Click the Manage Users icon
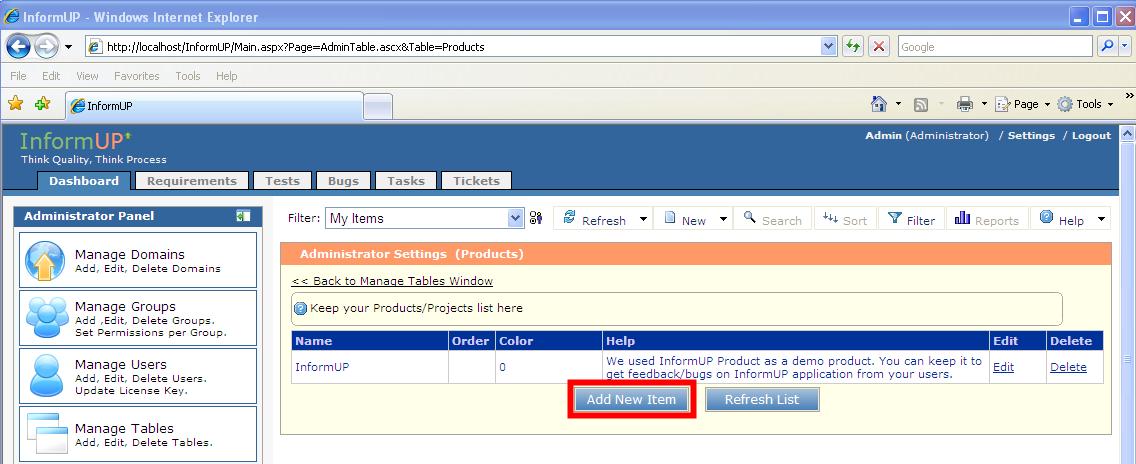Viewport: 1136px width, 464px height. (x=46, y=376)
